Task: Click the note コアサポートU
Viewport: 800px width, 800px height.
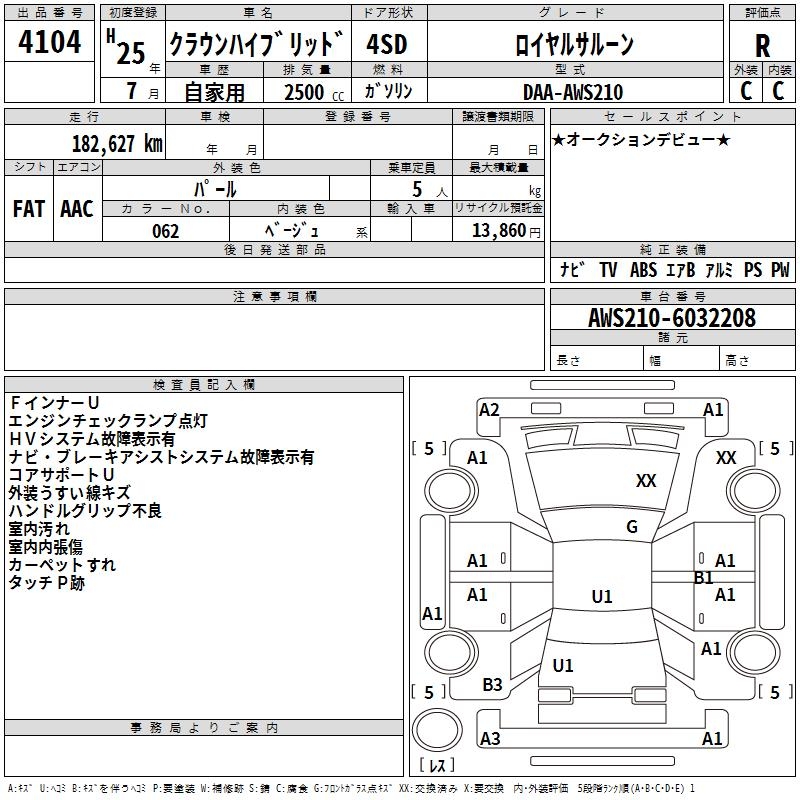Action: [x=61, y=474]
